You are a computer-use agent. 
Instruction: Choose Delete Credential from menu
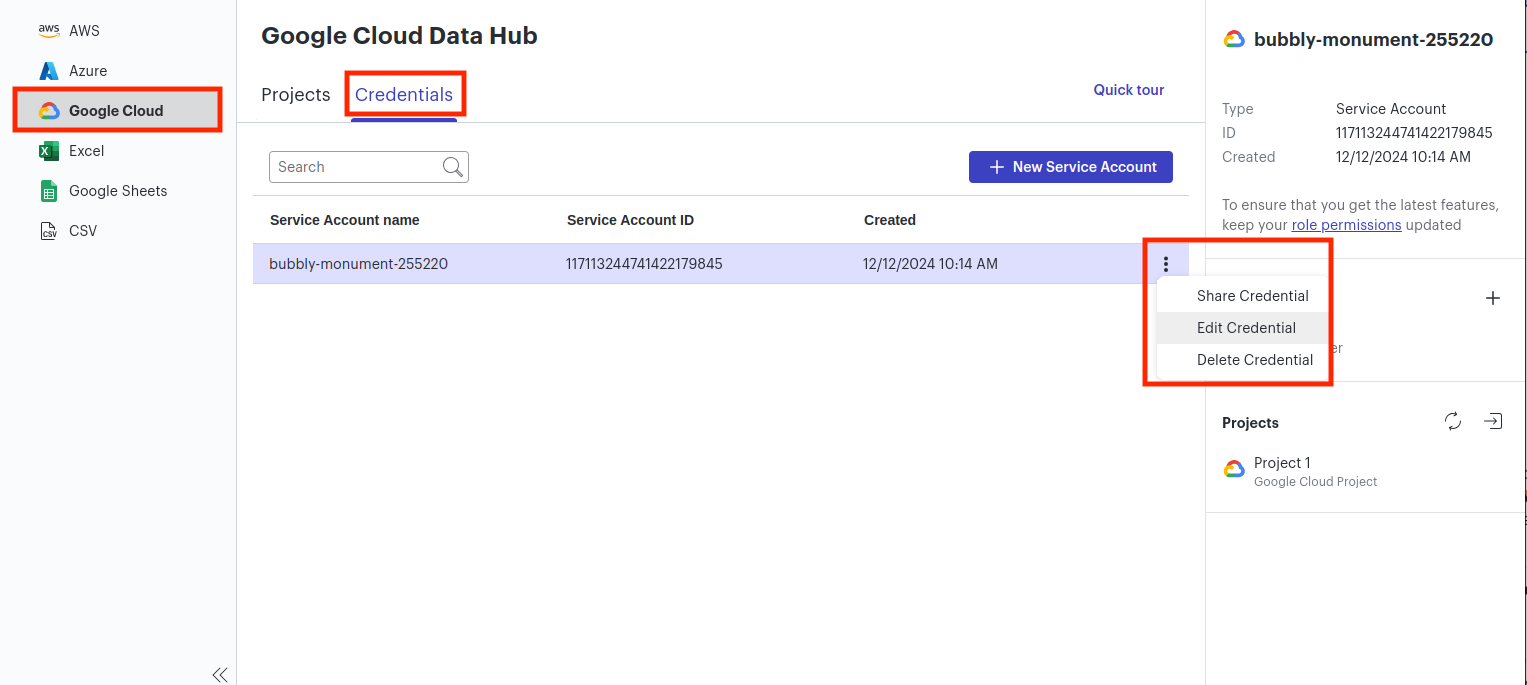coord(1243,360)
